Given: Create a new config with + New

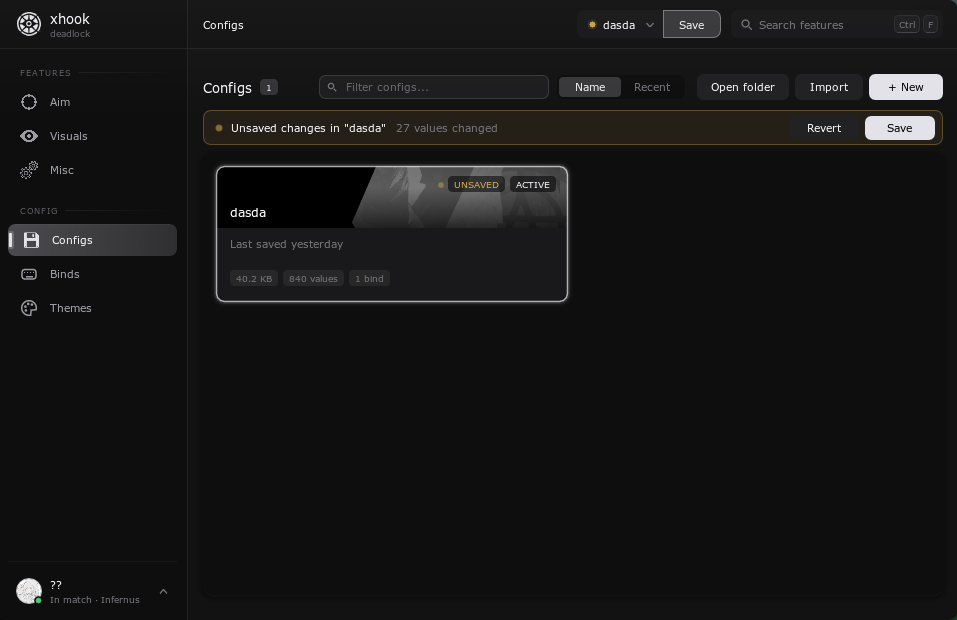Looking at the screenshot, I should (905, 87).
